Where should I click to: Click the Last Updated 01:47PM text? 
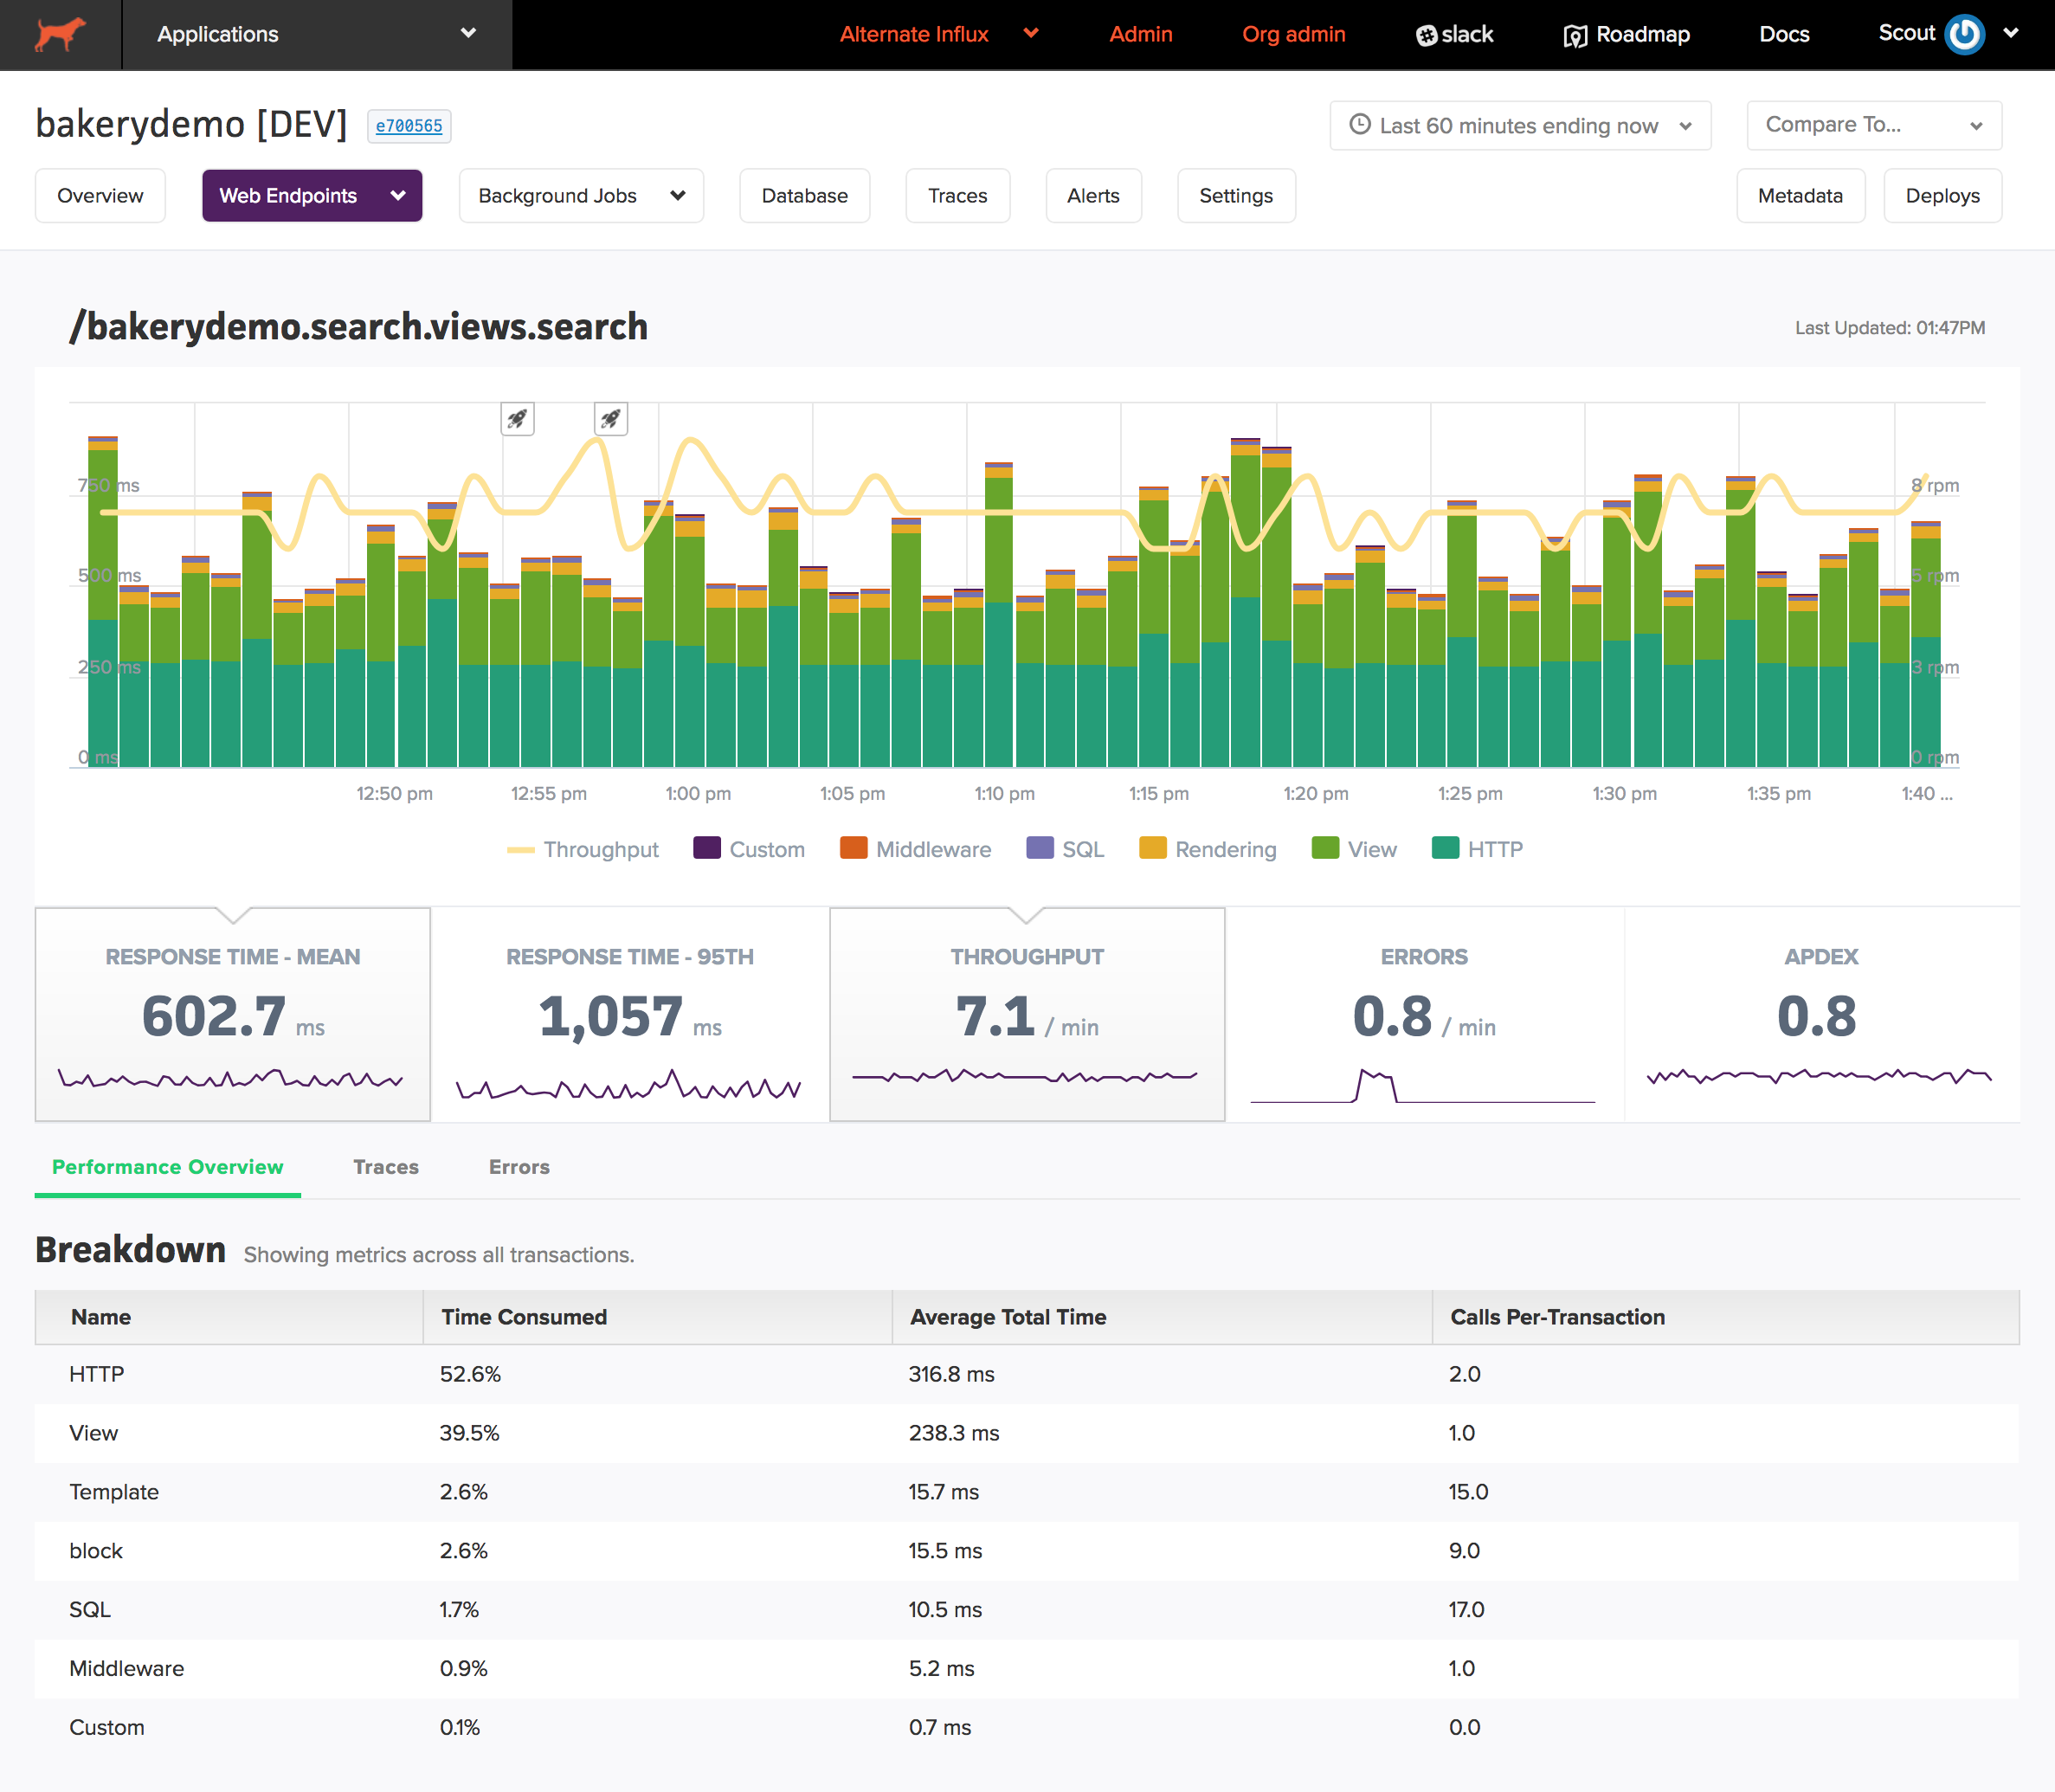tap(1890, 328)
